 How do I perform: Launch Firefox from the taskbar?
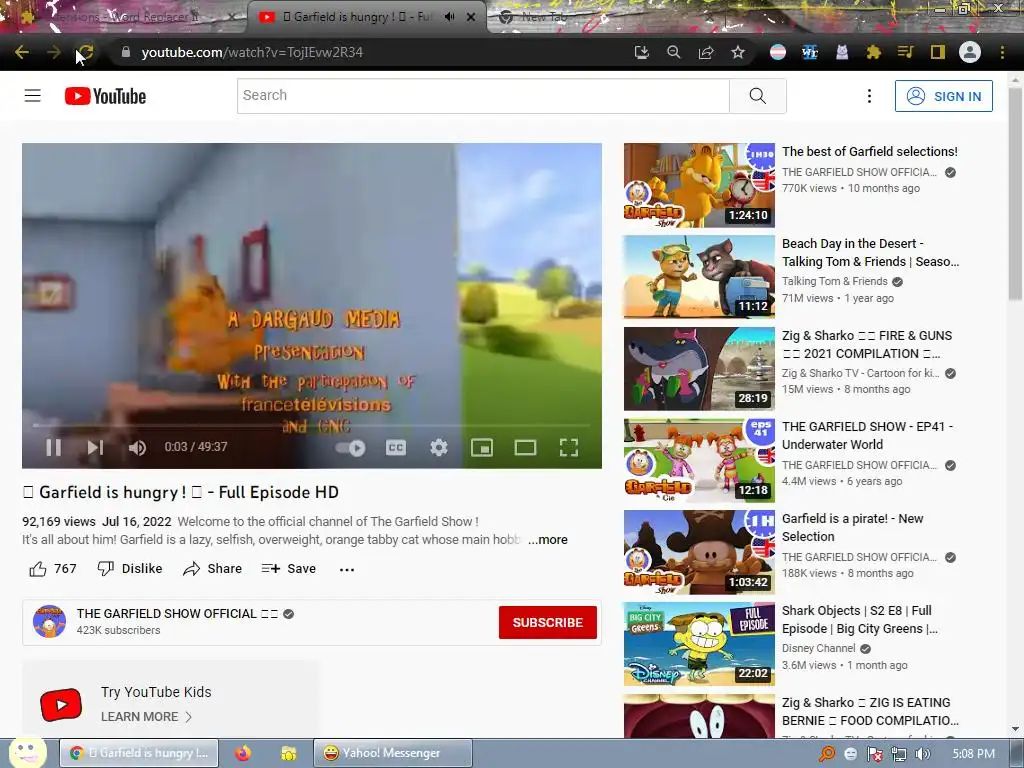click(x=243, y=753)
